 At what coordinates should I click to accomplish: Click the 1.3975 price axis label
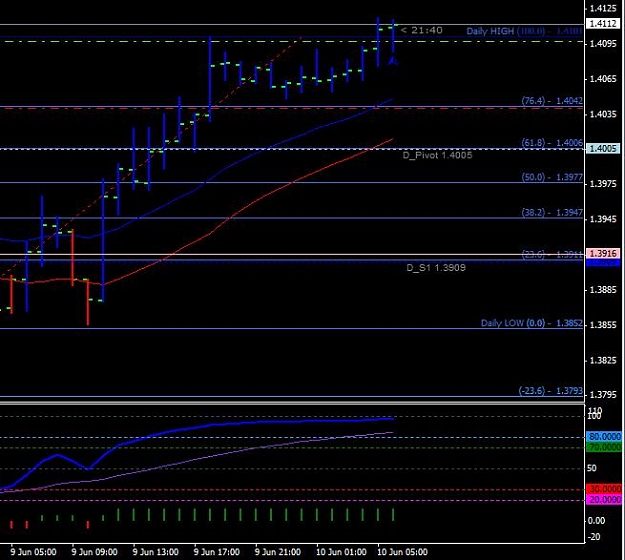(x=603, y=184)
